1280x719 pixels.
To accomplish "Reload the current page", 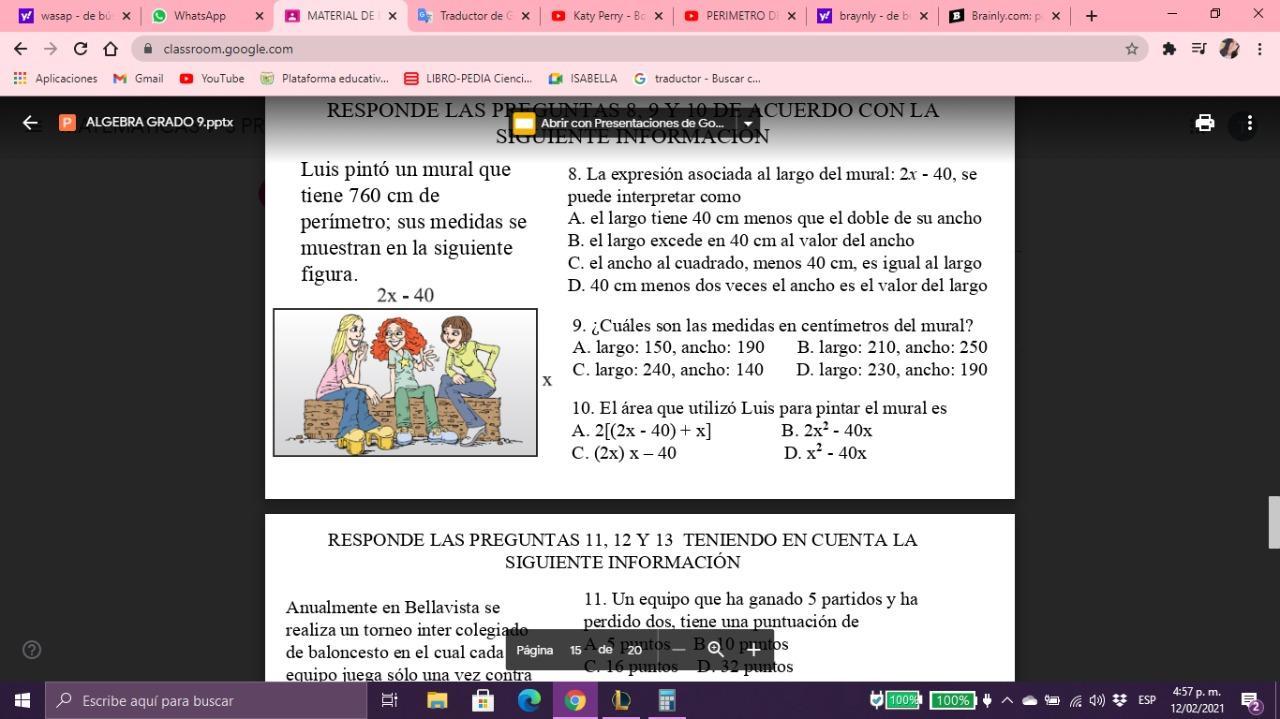I will (81, 48).
